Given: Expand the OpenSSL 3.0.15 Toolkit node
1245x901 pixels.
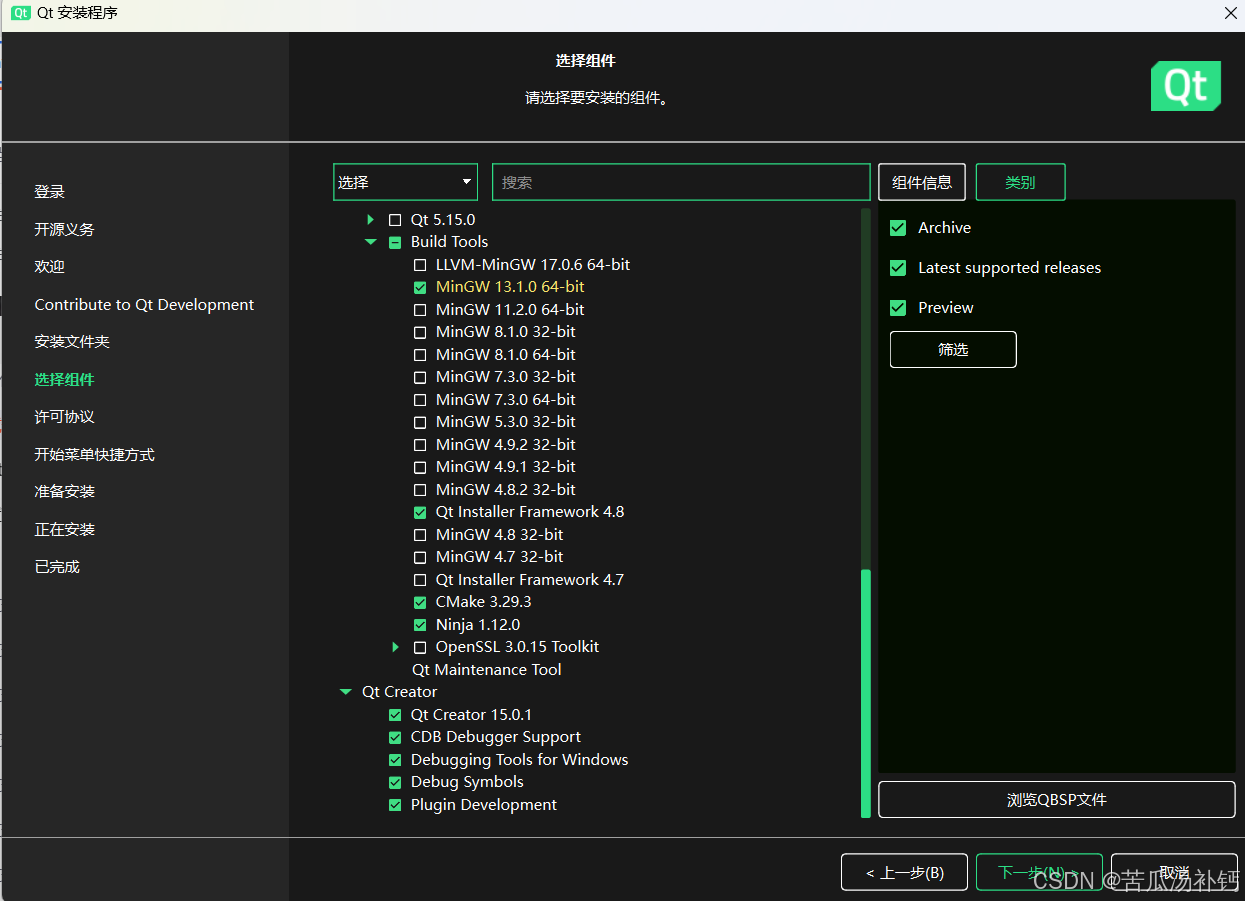Looking at the screenshot, I should [396, 647].
